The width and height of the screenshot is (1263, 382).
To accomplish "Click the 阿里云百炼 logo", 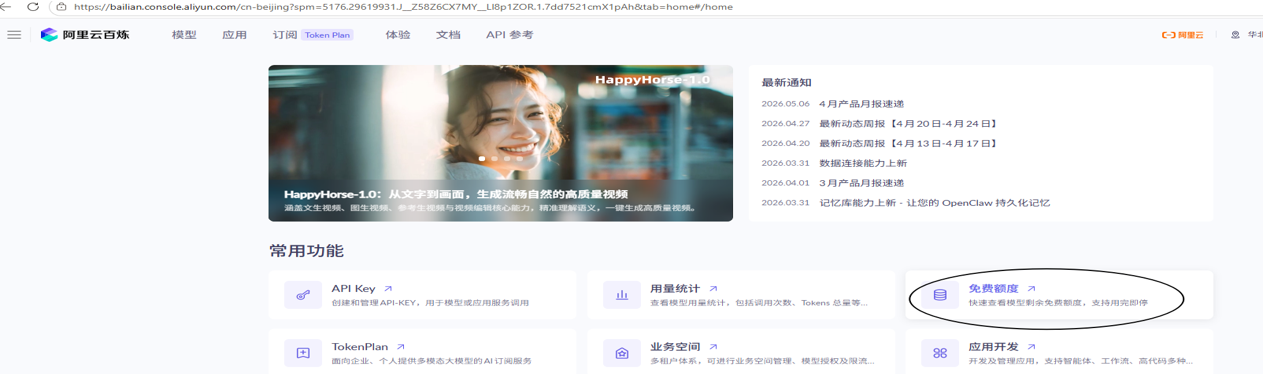I will pos(84,35).
